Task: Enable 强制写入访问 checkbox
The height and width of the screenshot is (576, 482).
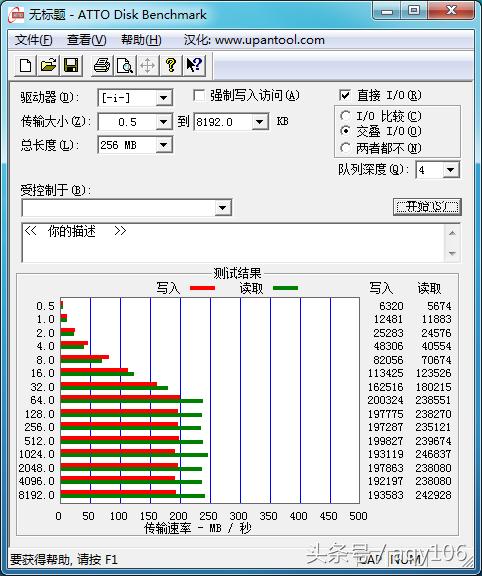Action: 199,96
